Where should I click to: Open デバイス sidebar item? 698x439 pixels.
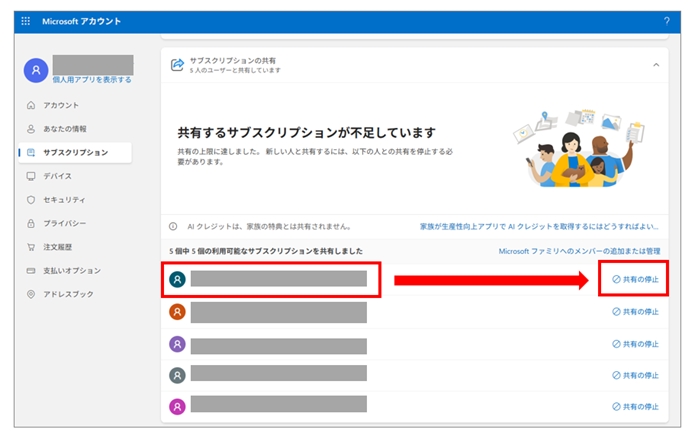click(x=57, y=176)
